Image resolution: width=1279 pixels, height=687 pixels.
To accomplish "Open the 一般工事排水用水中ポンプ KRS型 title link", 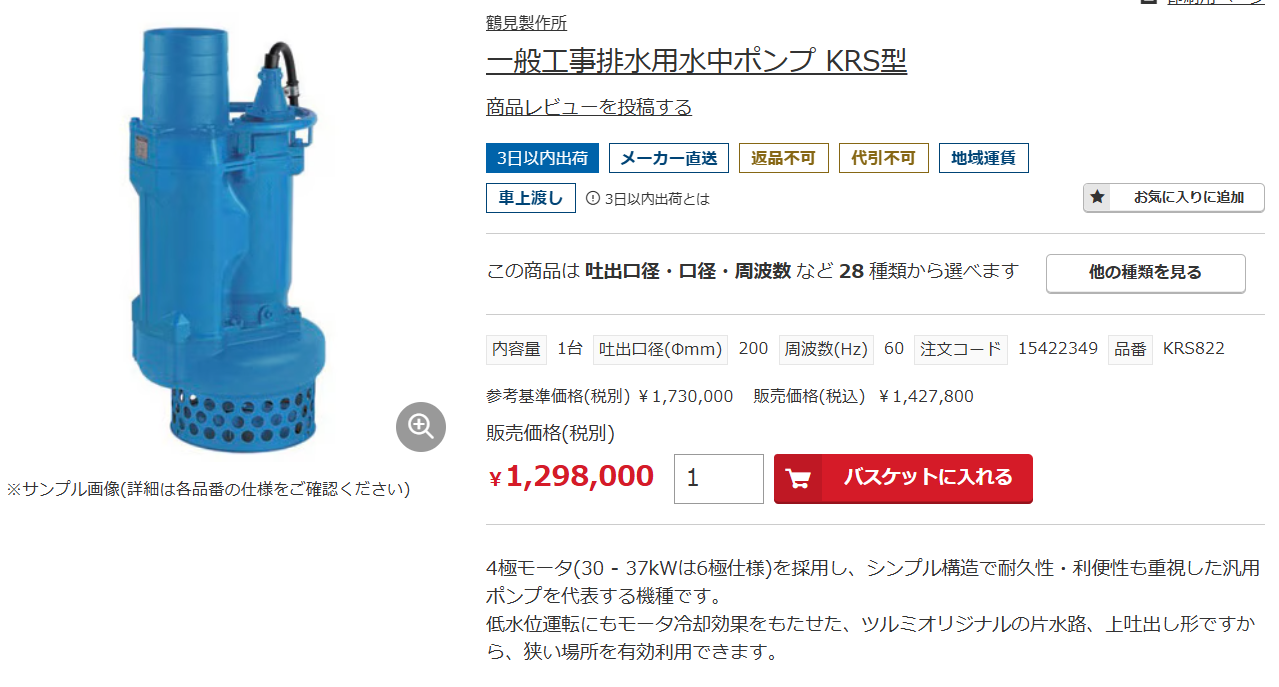I will click(x=696, y=61).
